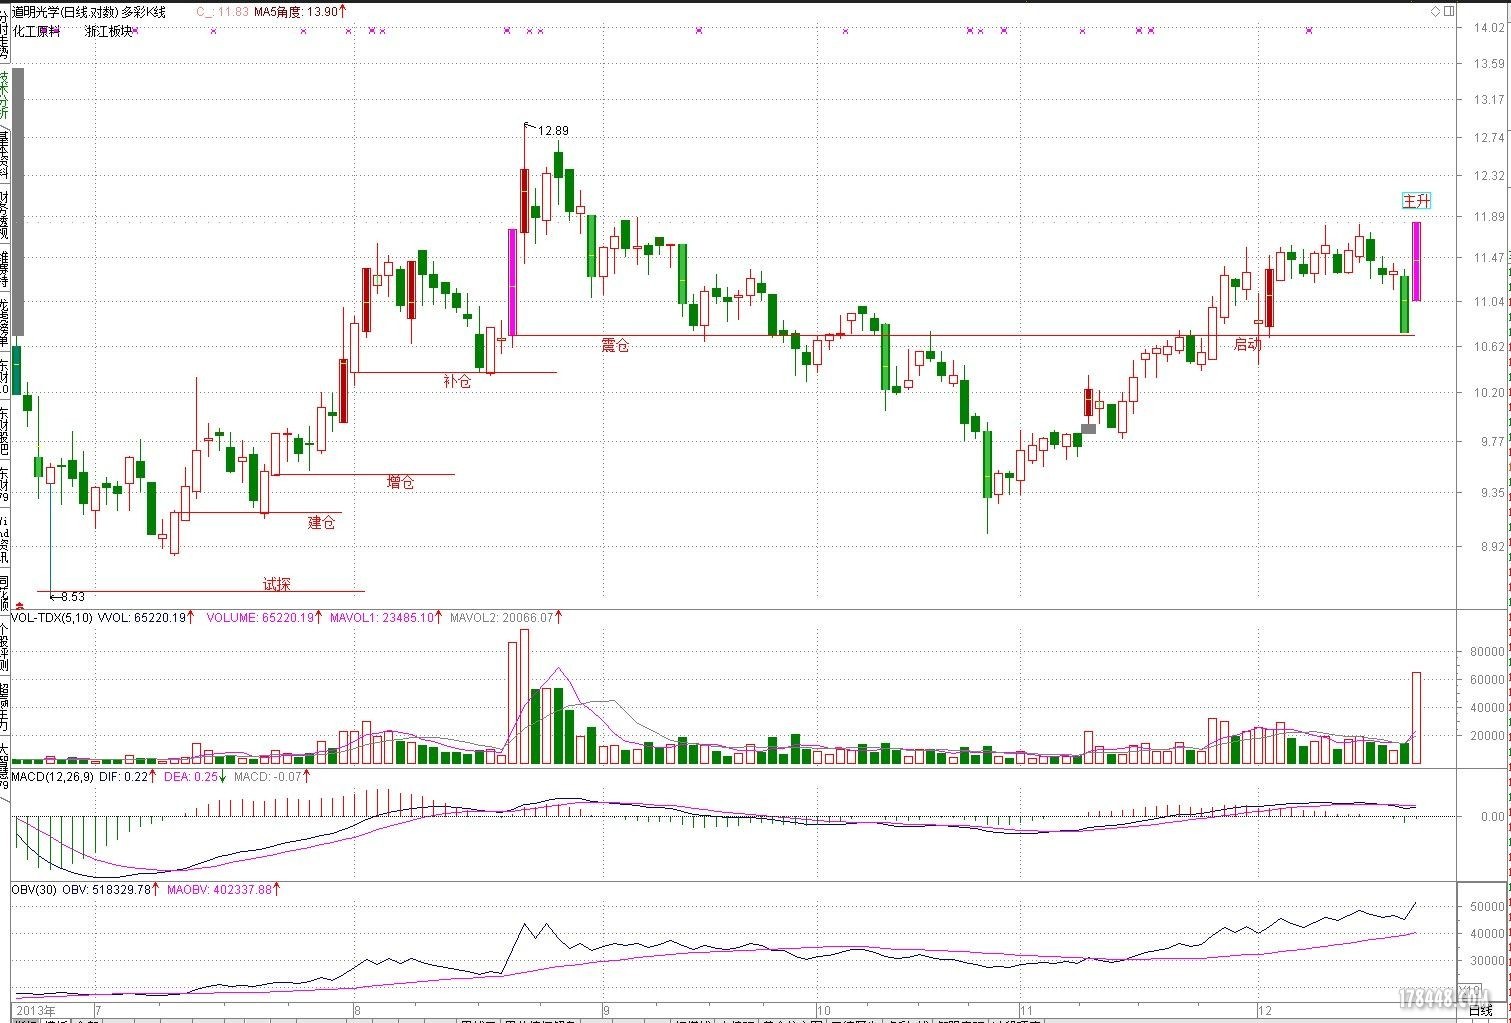
Task: Click the 试探 annotation label
Action: point(277,584)
